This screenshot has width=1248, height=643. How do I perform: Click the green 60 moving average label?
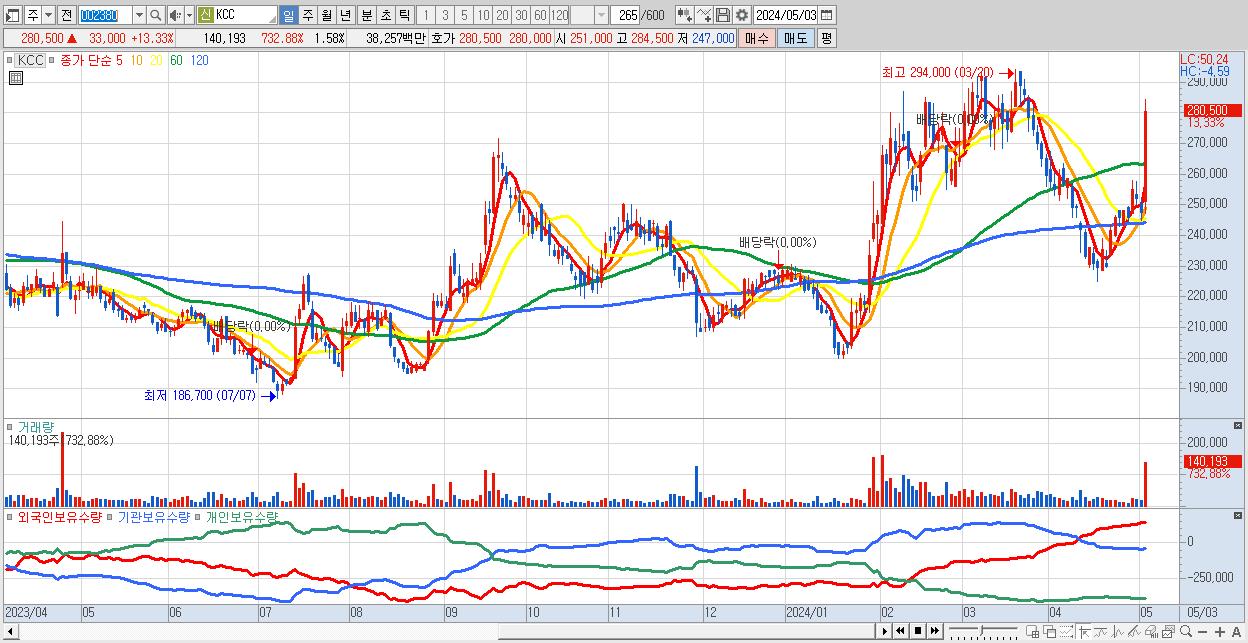click(x=176, y=60)
